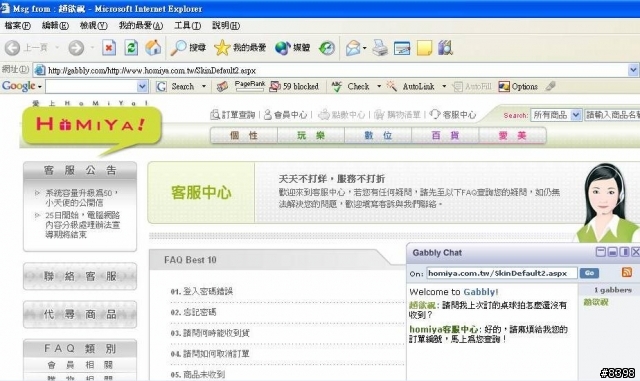Image resolution: width=640 pixels, height=381 pixels.
Task: Click the Homiya product name search field
Action: (613, 115)
